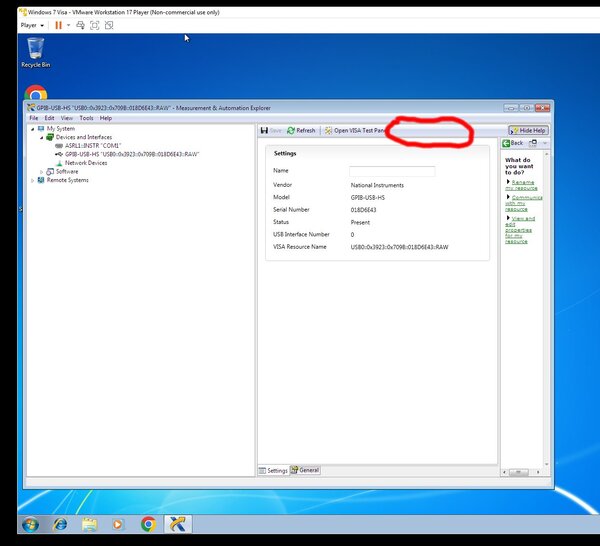The image size is (600, 546).
Task: Open the dropdown beside the pause button
Action: tap(68, 25)
